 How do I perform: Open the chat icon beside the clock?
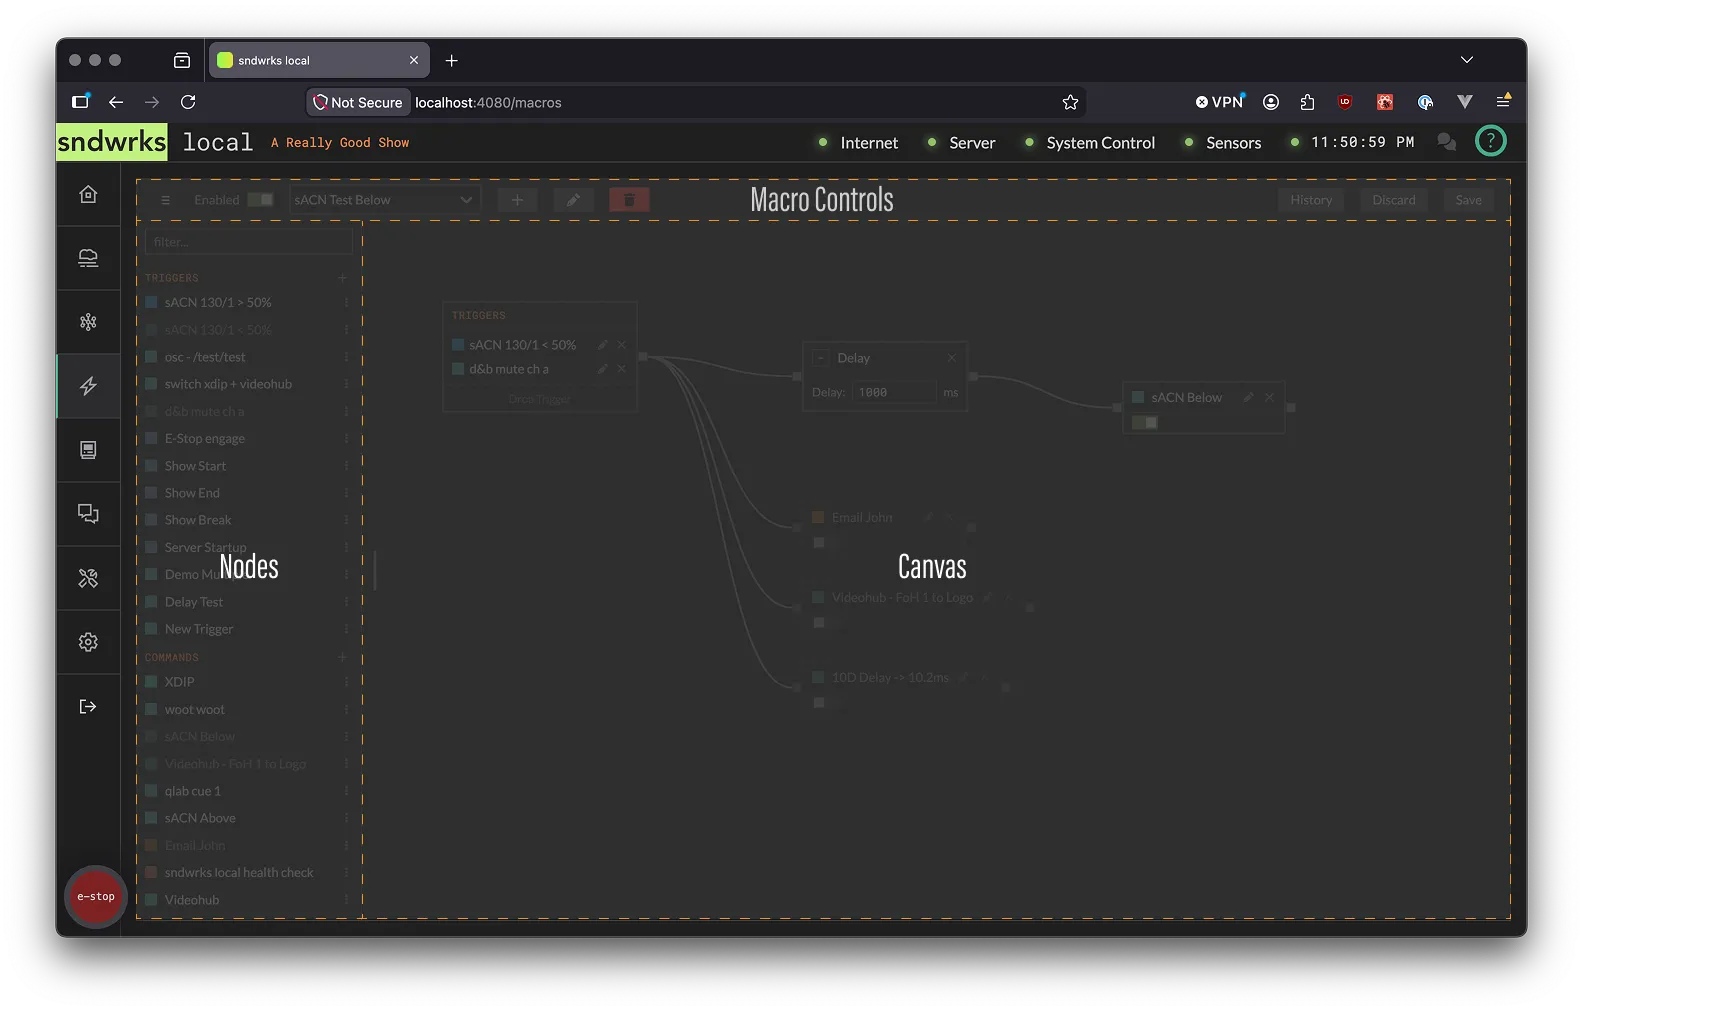click(x=1446, y=142)
